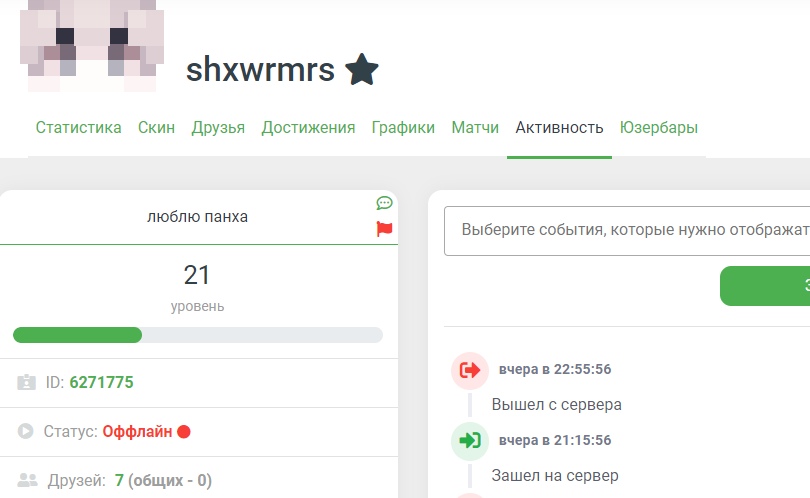Click the red server exit icon
The height and width of the screenshot is (498, 810).
pos(469,370)
